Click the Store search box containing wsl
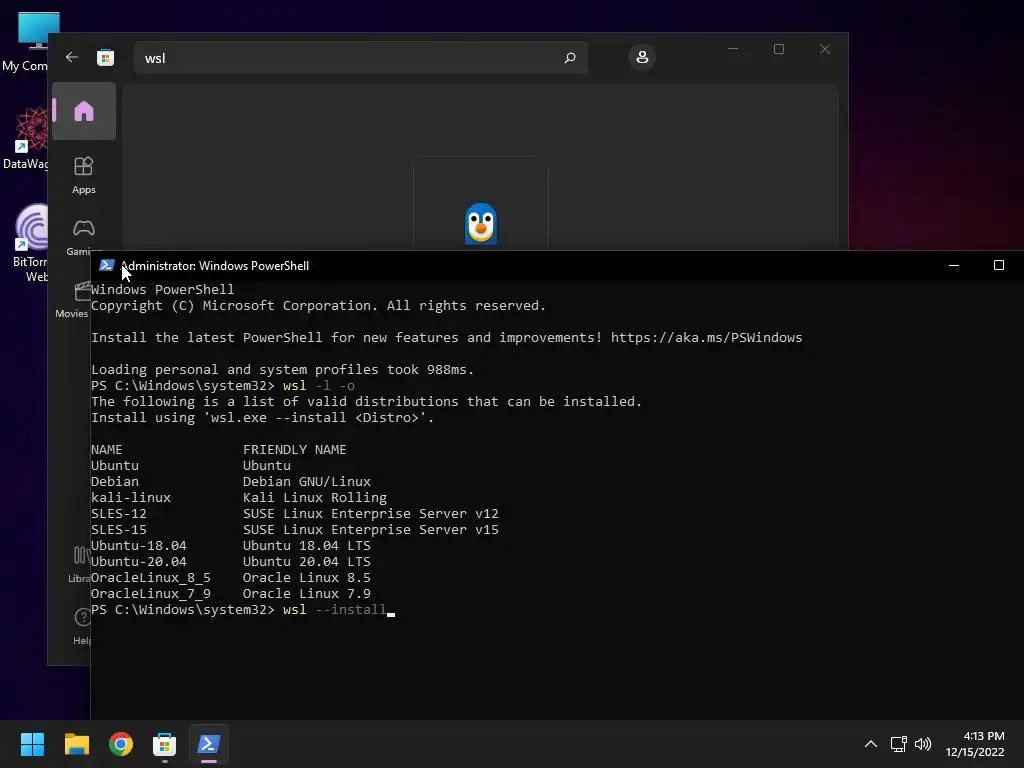The image size is (1024, 768). (x=360, y=58)
